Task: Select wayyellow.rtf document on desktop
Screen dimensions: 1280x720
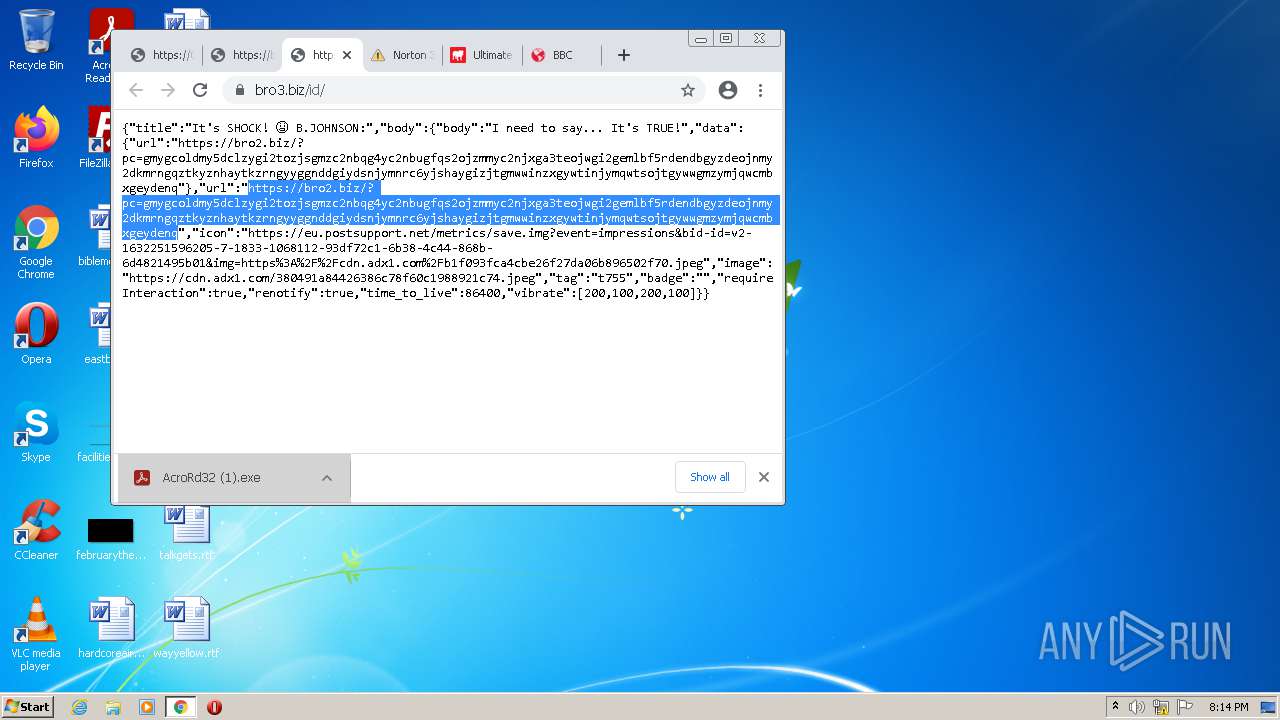Action: [x=187, y=628]
